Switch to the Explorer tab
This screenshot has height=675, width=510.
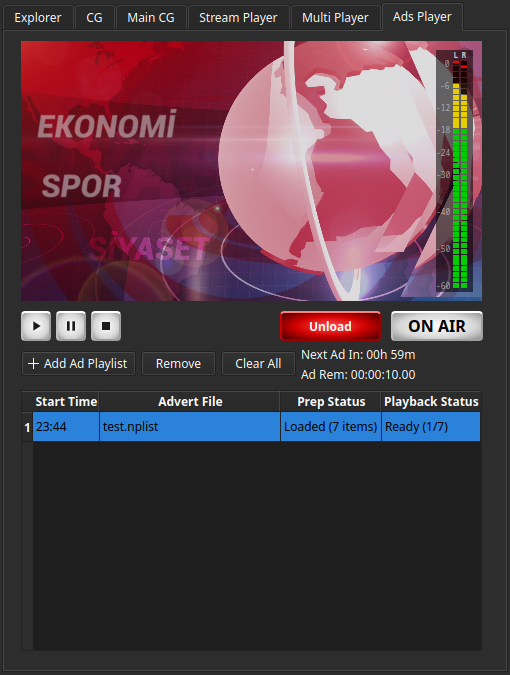point(38,18)
